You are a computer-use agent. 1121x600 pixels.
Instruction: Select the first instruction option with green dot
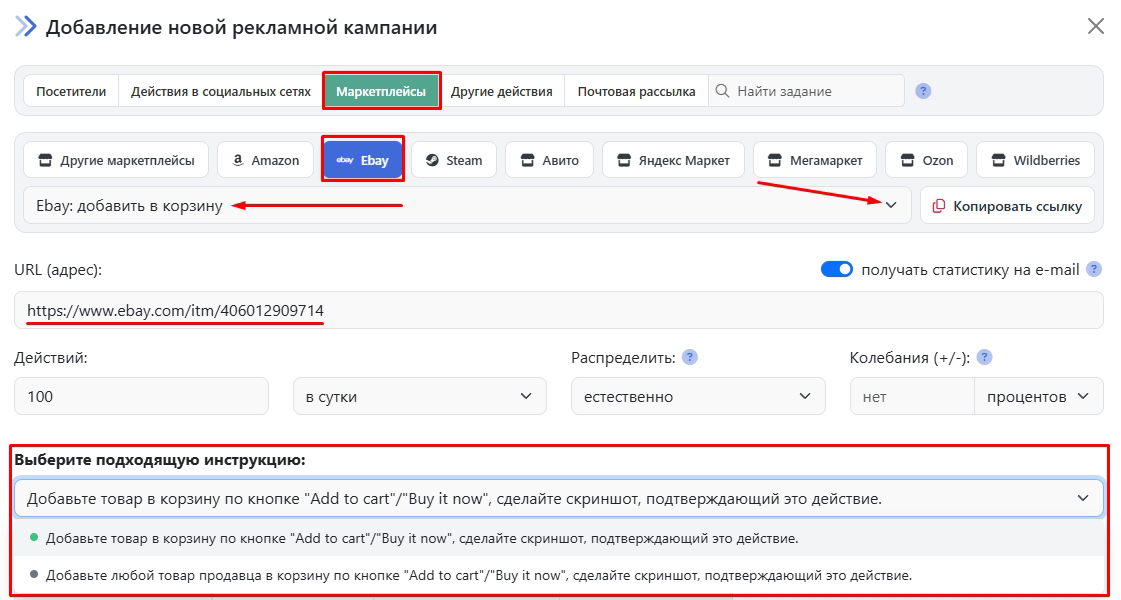tap(420, 538)
